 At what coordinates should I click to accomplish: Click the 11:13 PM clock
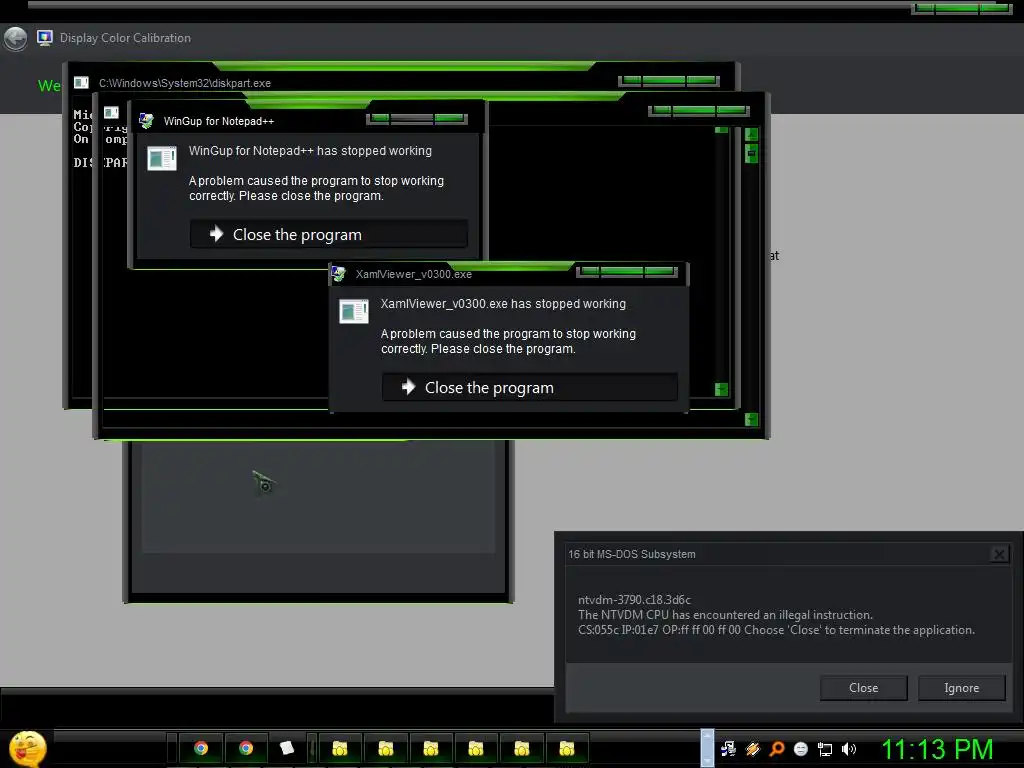tap(937, 749)
